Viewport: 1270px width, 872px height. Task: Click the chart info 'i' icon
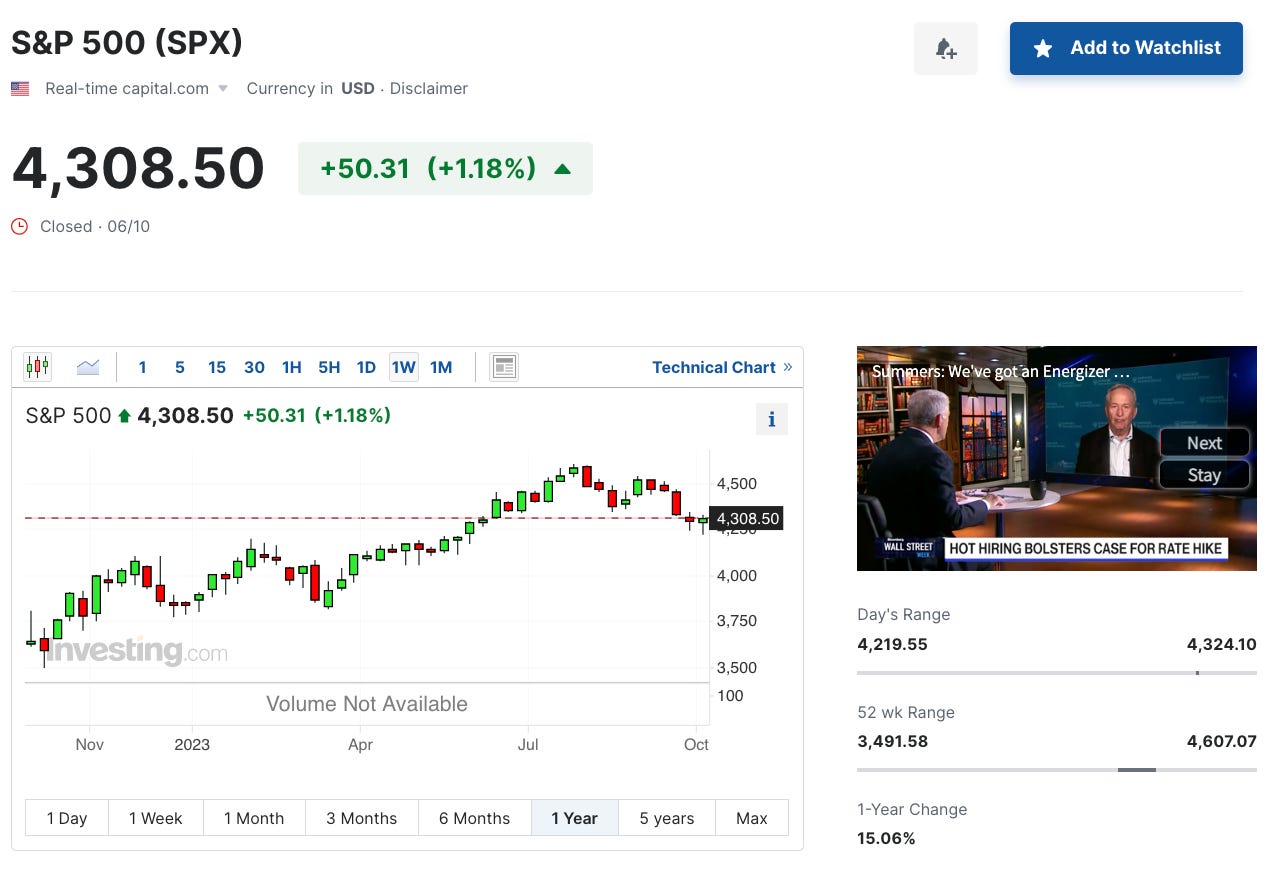pyautogui.click(x=771, y=420)
